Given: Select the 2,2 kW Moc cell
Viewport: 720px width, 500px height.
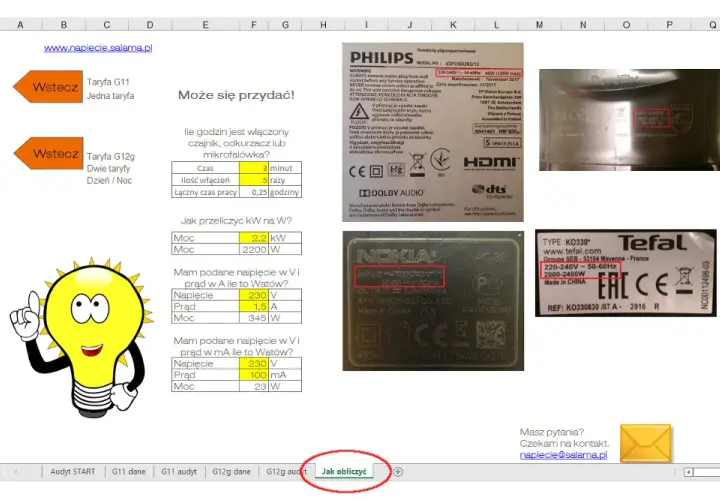Looking at the screenshot, I should click(253, 238).
